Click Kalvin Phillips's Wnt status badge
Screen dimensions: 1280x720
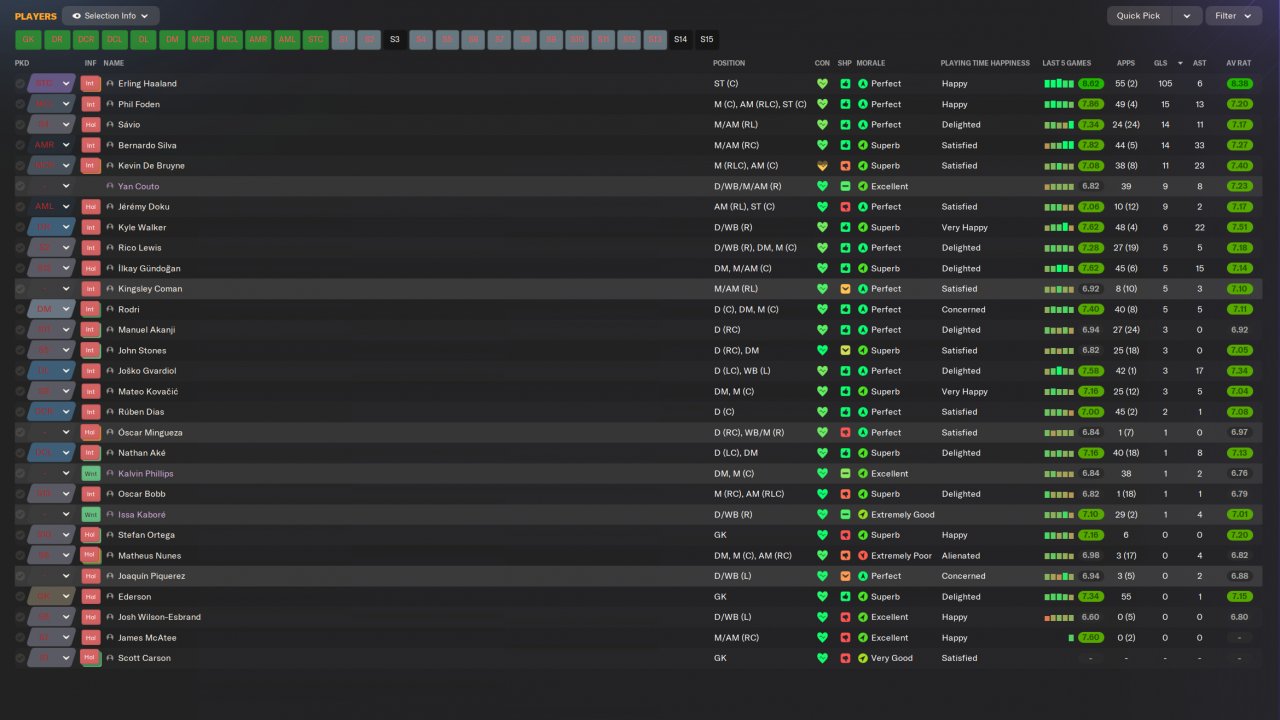91,474
